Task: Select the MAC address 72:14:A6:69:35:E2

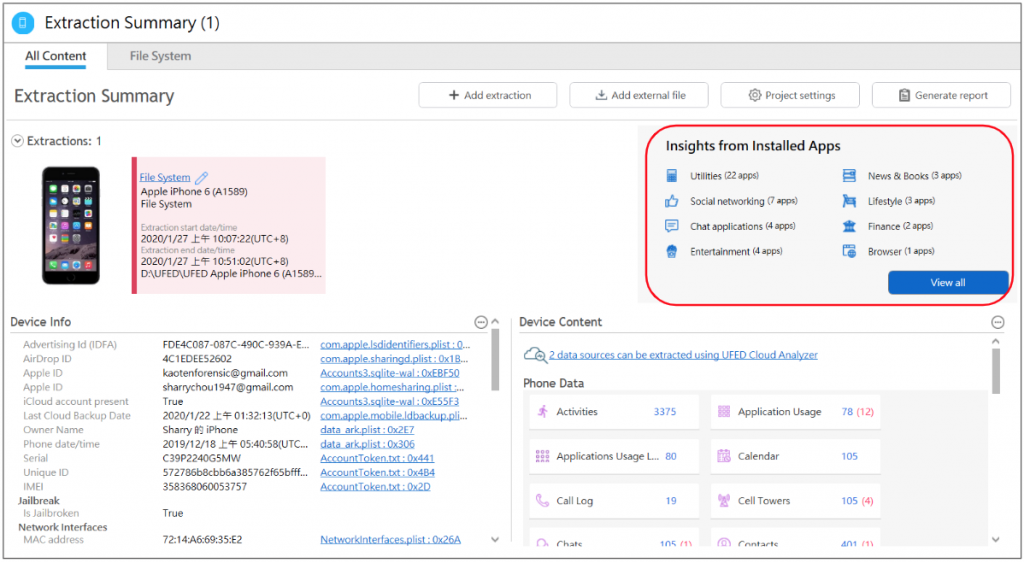Action: [202, 539]
